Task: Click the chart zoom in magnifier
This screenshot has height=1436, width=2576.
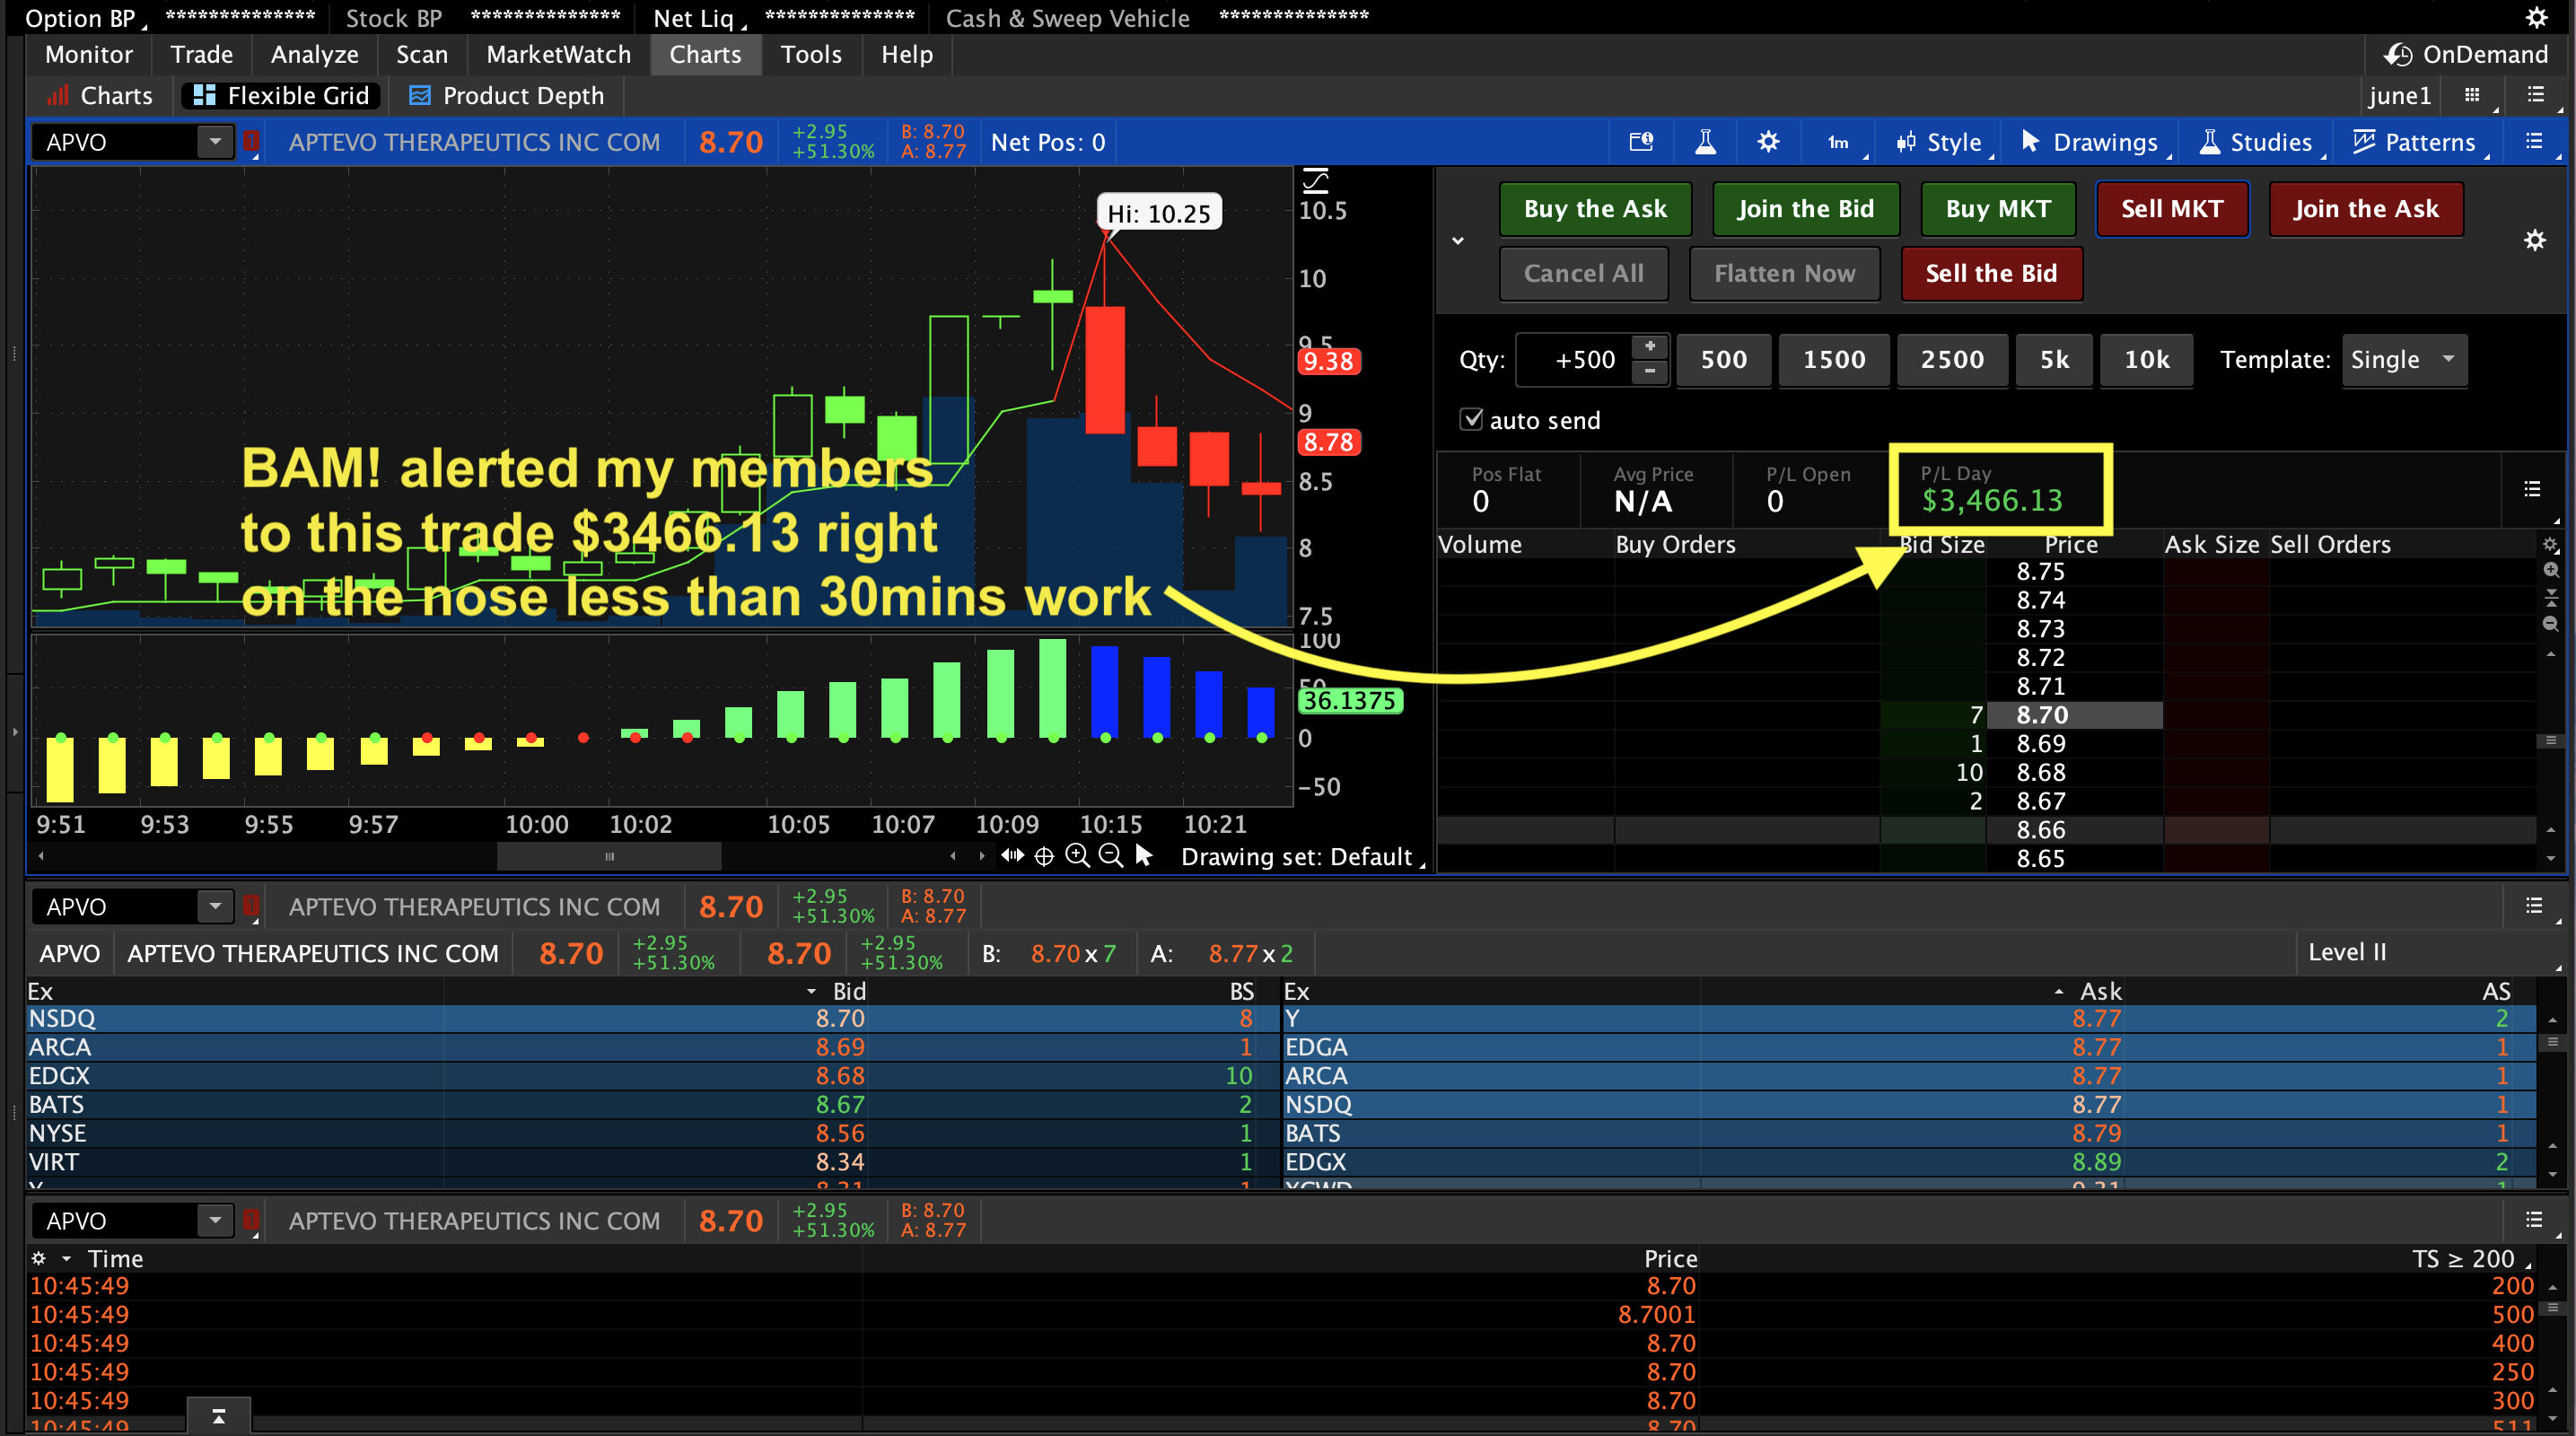Action: tap(1077, 856)
